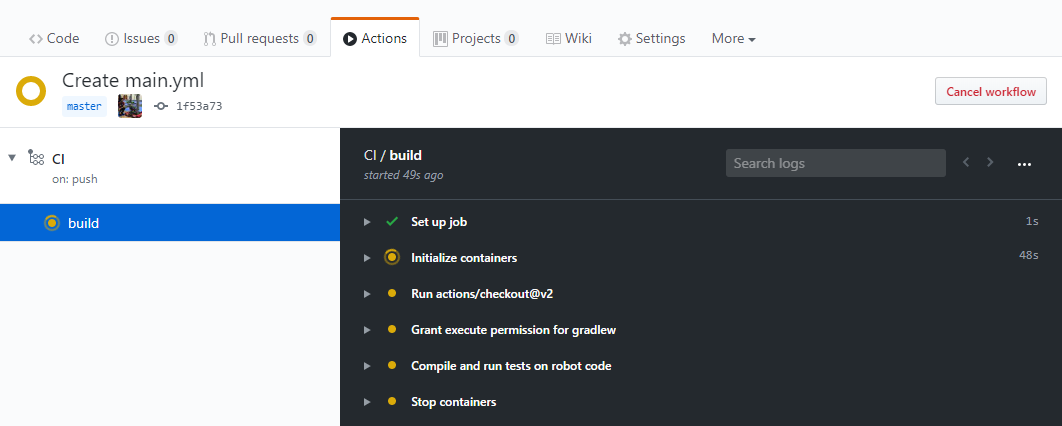The width and height of the screenshot is (1062, 426).
Task: Open the master branch label link
Action: (x=84, y=106)
